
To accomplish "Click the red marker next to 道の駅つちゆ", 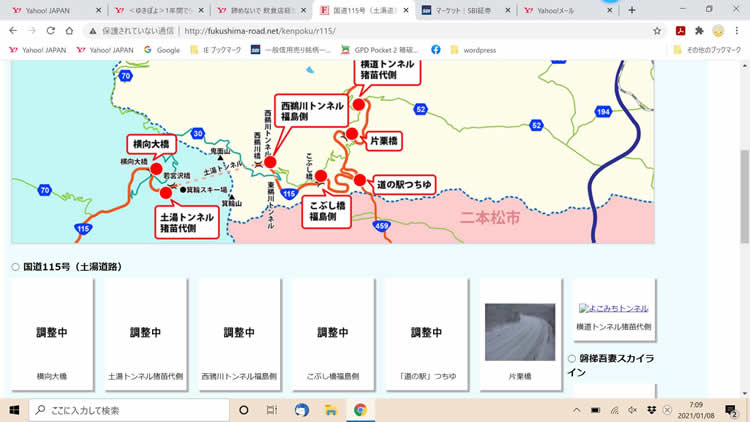I will coord(360,180).
